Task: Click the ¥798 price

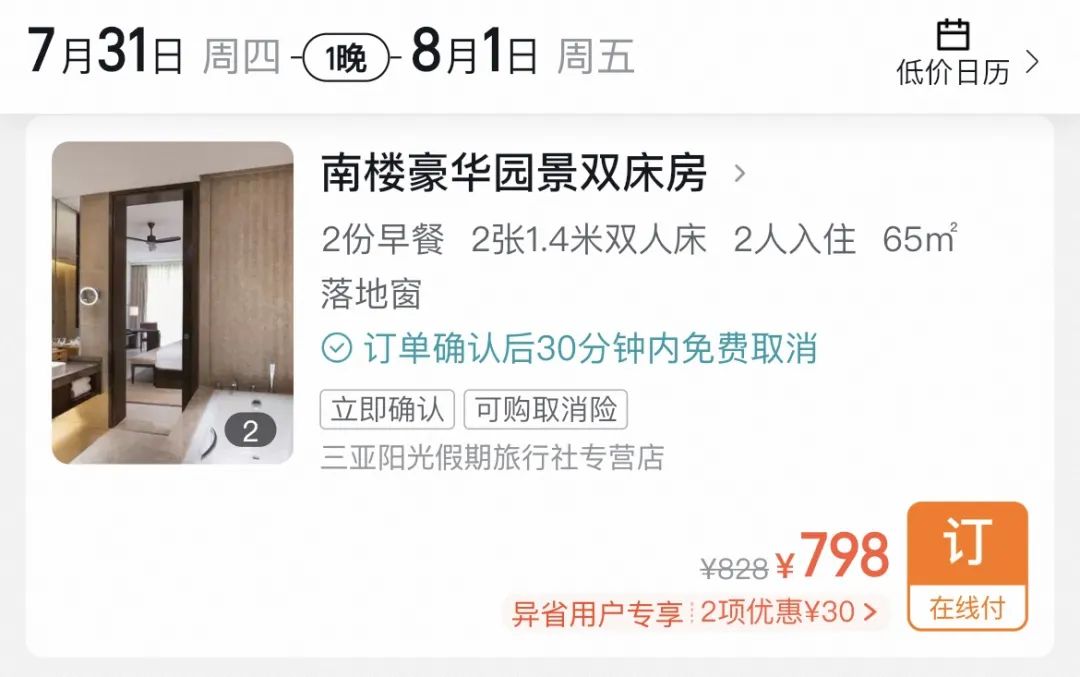Action: [x=833, y=555]
